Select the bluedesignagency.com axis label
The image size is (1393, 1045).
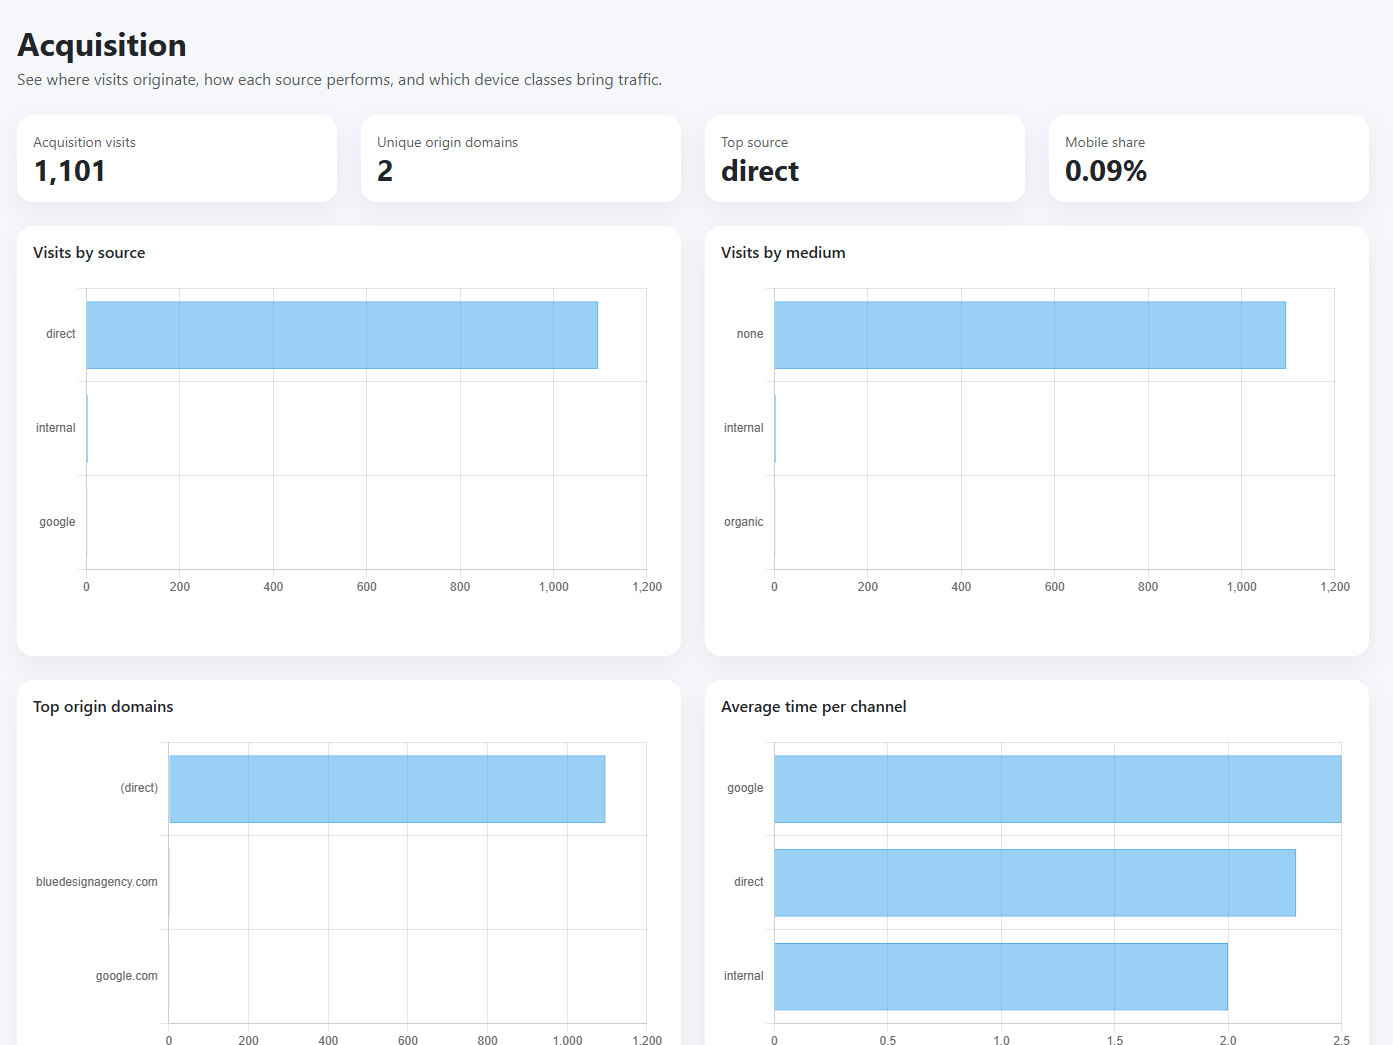[96, 882]
